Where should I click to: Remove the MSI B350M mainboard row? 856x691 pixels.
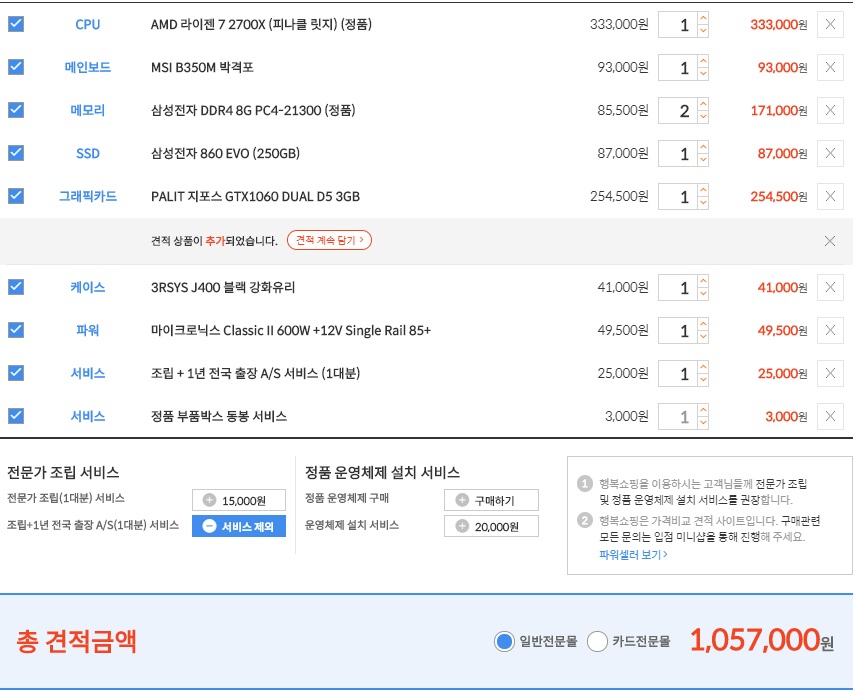pos(830,67)
